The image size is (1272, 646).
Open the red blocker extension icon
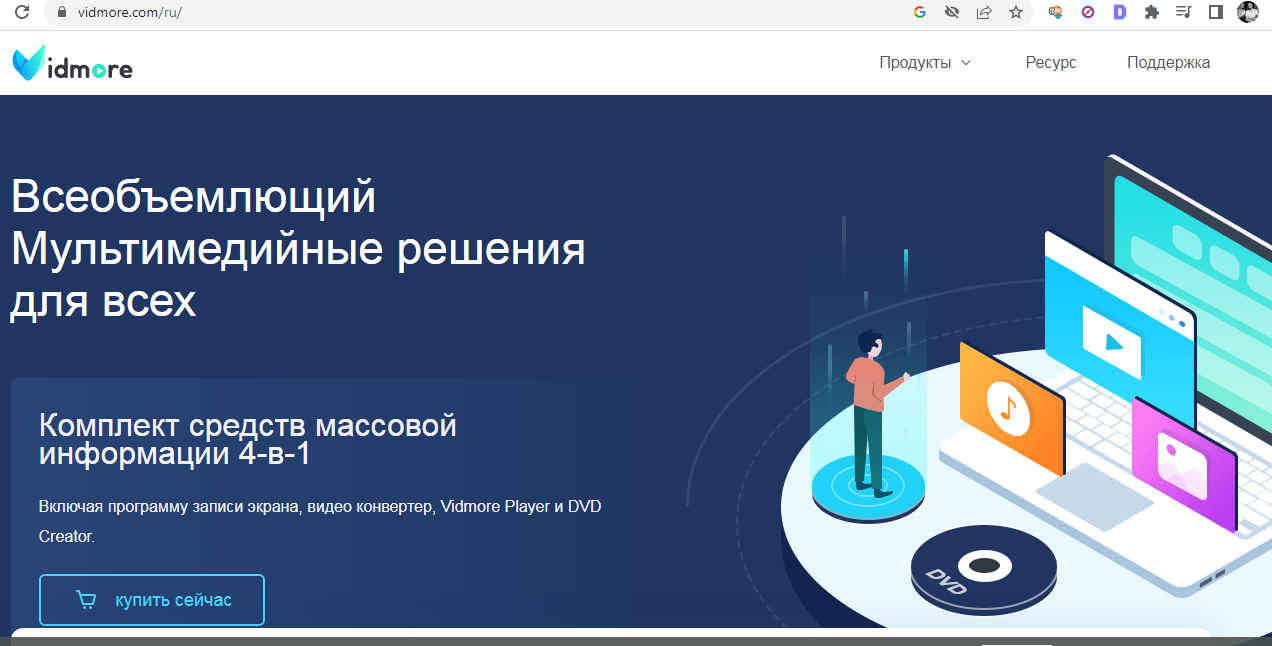click(1088, 12)
